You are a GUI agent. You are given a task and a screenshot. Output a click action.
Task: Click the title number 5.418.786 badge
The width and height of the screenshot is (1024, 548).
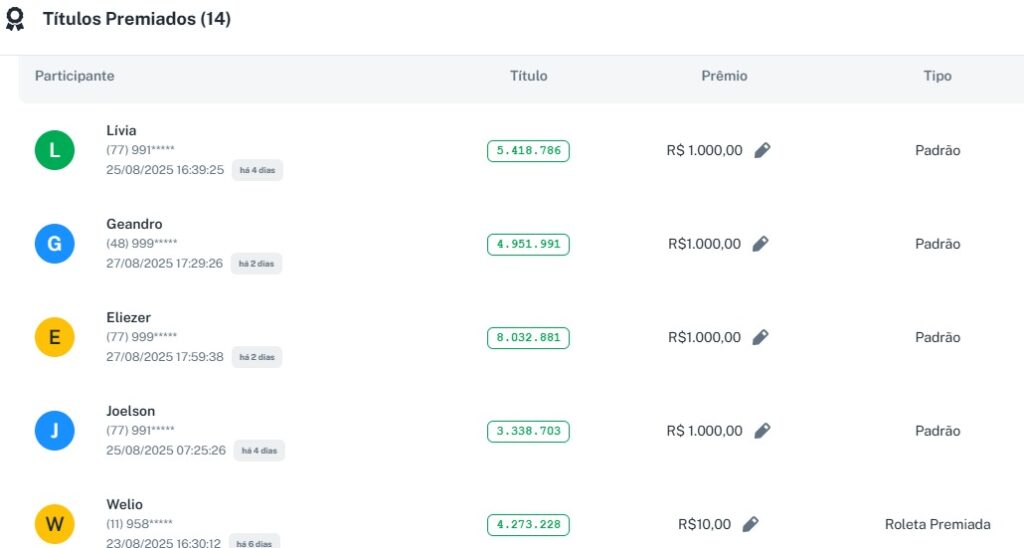(528, 151)
